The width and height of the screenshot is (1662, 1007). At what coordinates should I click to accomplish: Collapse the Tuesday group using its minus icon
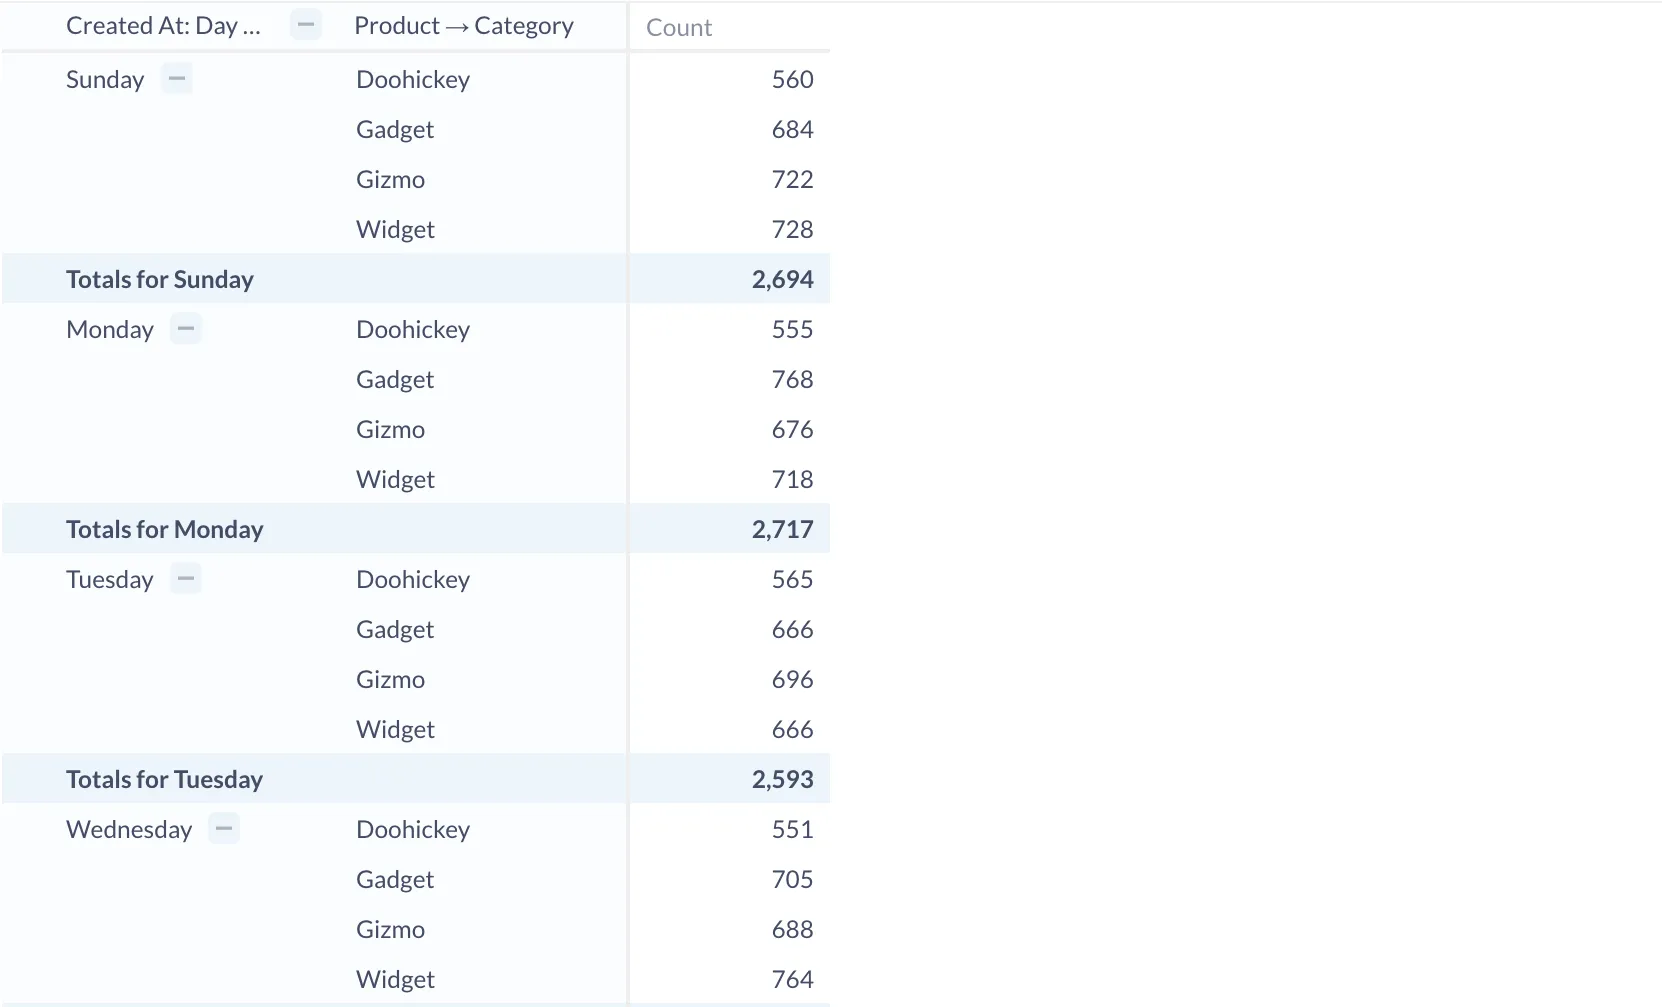pos(185,578)
